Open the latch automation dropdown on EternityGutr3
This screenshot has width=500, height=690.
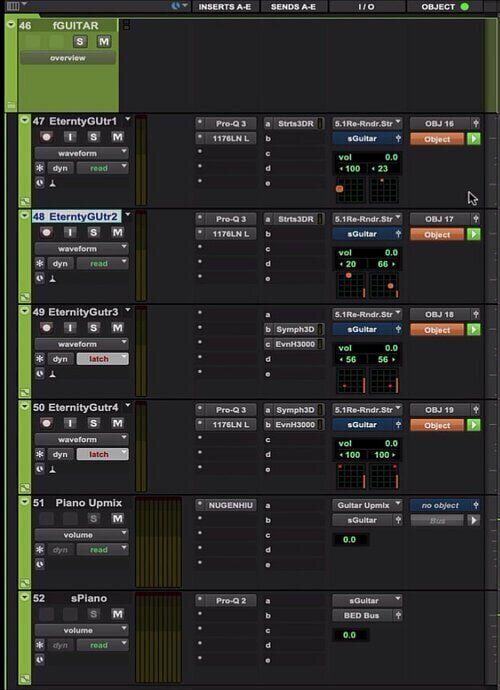(x=103, y=359)
